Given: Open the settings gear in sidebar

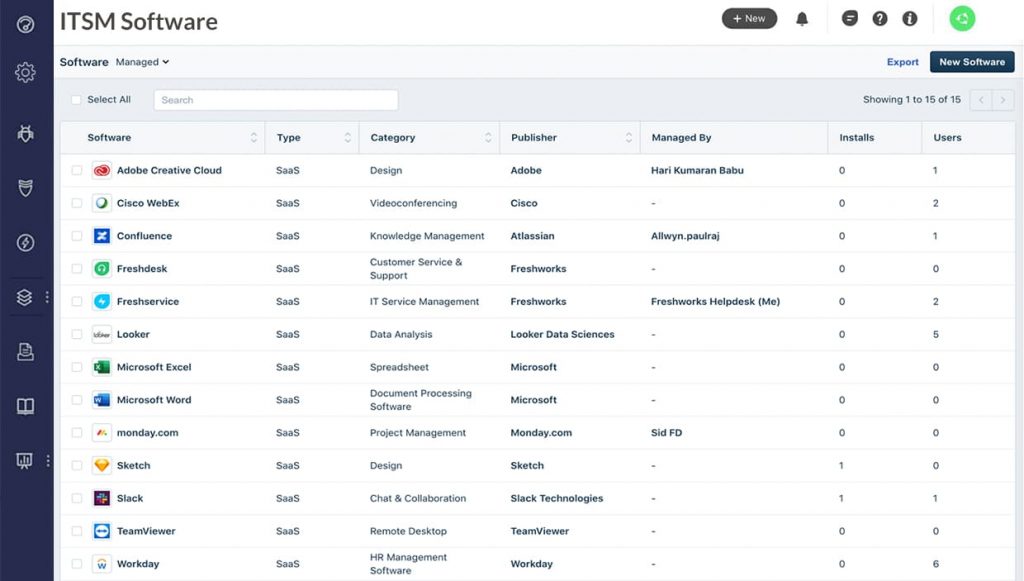Looking at the screenshot, I should [26, 72].
